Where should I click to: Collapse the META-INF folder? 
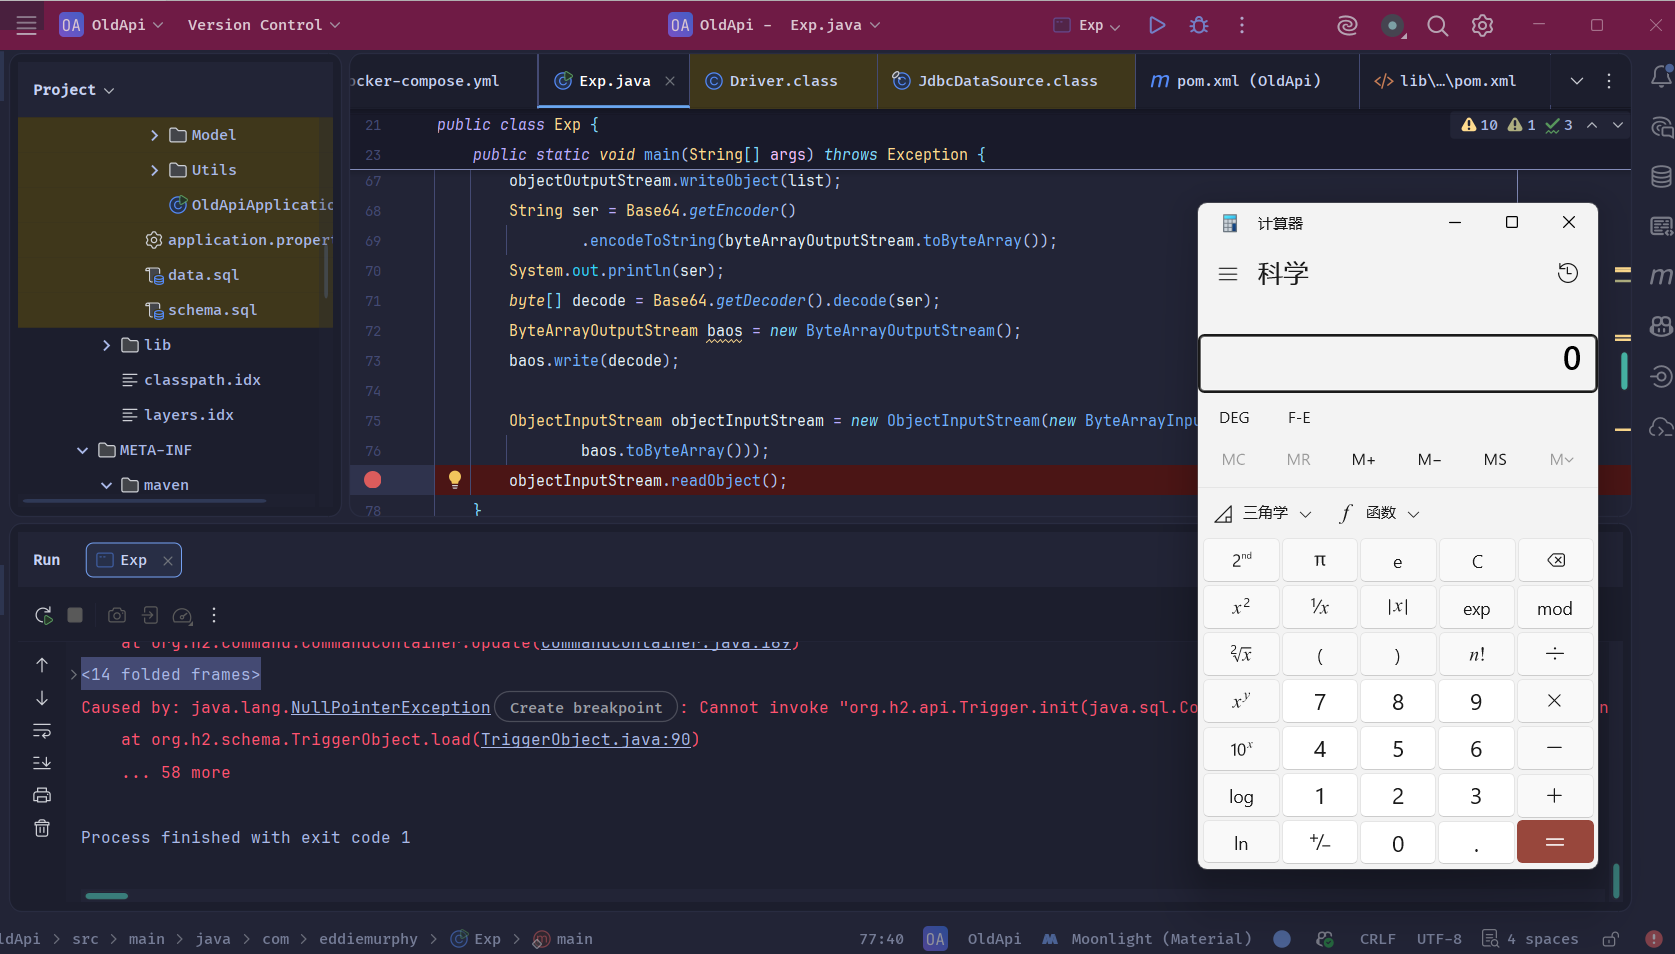(83, 450)
